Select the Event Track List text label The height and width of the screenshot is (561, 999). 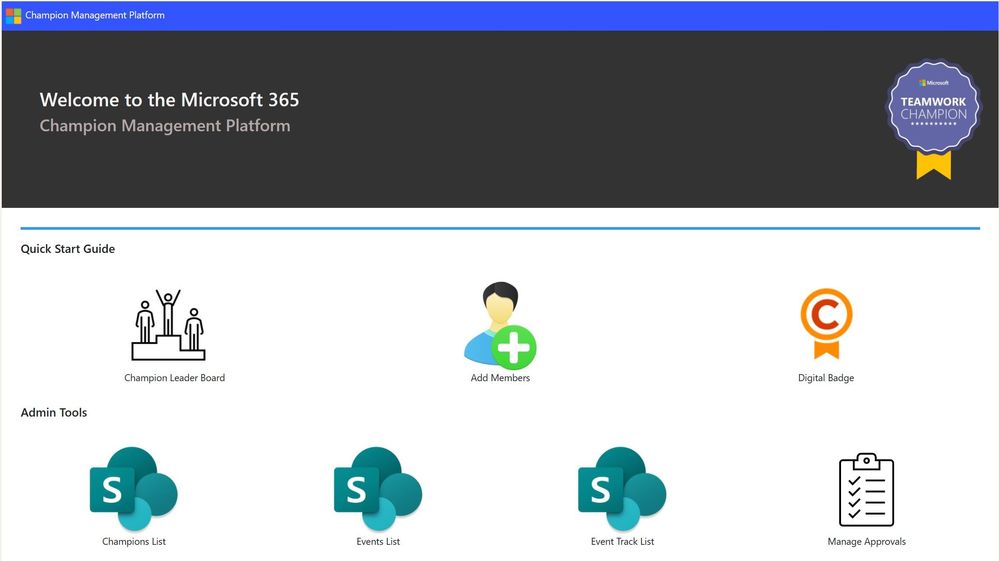pos(622,541)
